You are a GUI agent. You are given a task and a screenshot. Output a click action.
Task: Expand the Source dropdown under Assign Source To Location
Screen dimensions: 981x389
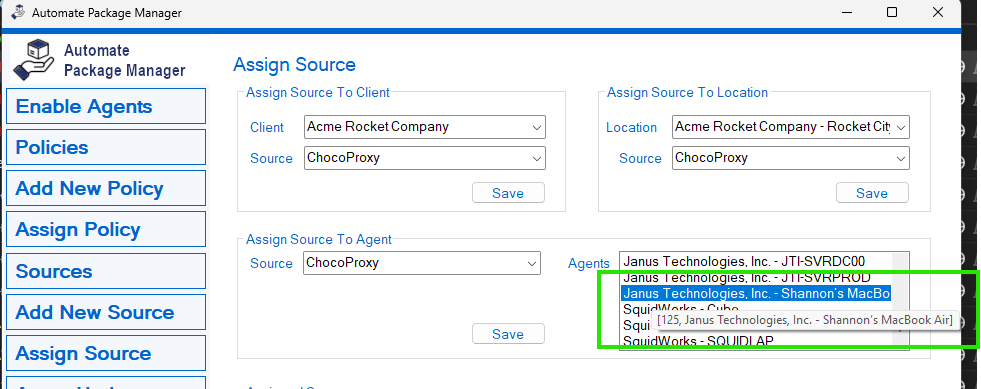791,158
